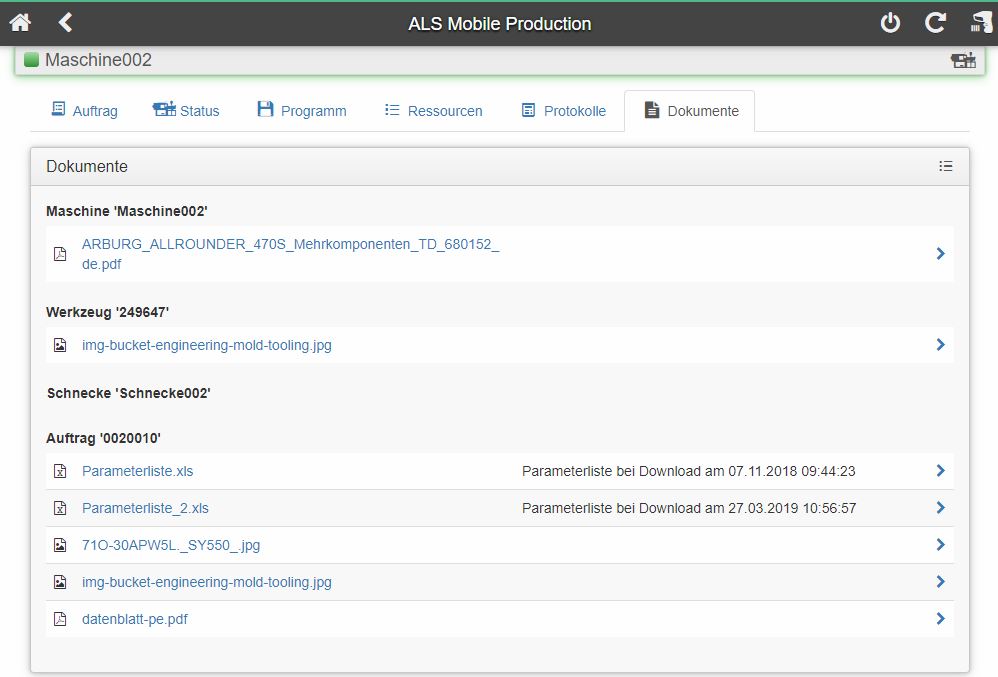Open the list view icon in Dokumente panel
The image size is (998, 677).
[946, 166]
